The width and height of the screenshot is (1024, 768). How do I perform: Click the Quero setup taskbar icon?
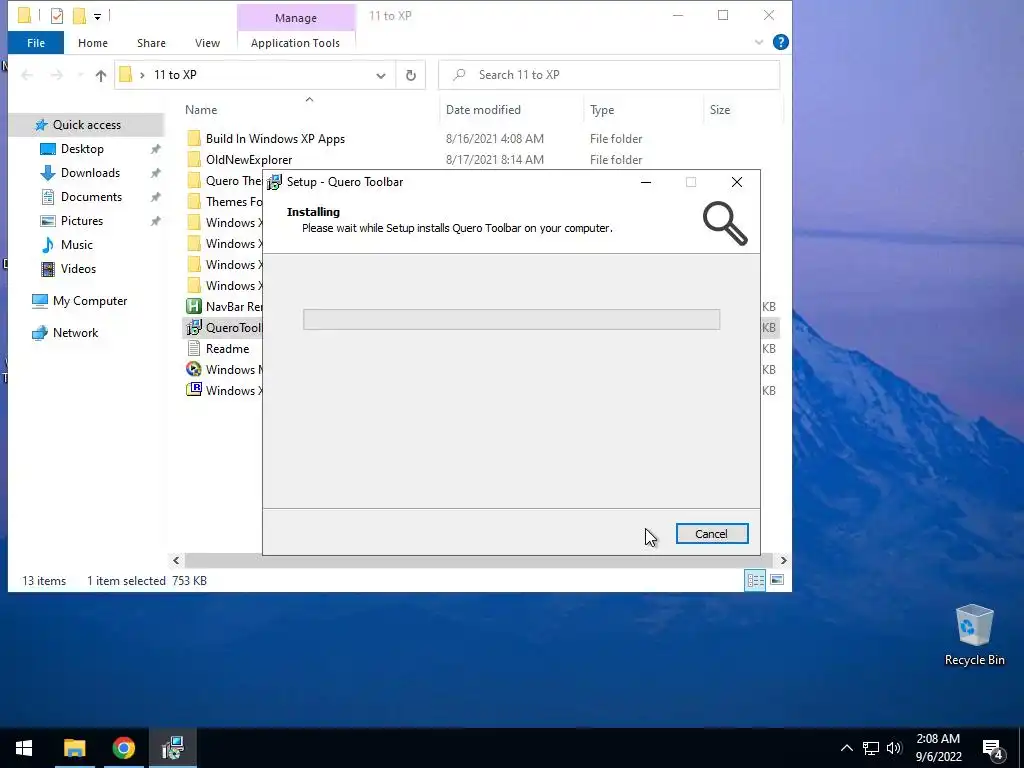pos(173,748)
